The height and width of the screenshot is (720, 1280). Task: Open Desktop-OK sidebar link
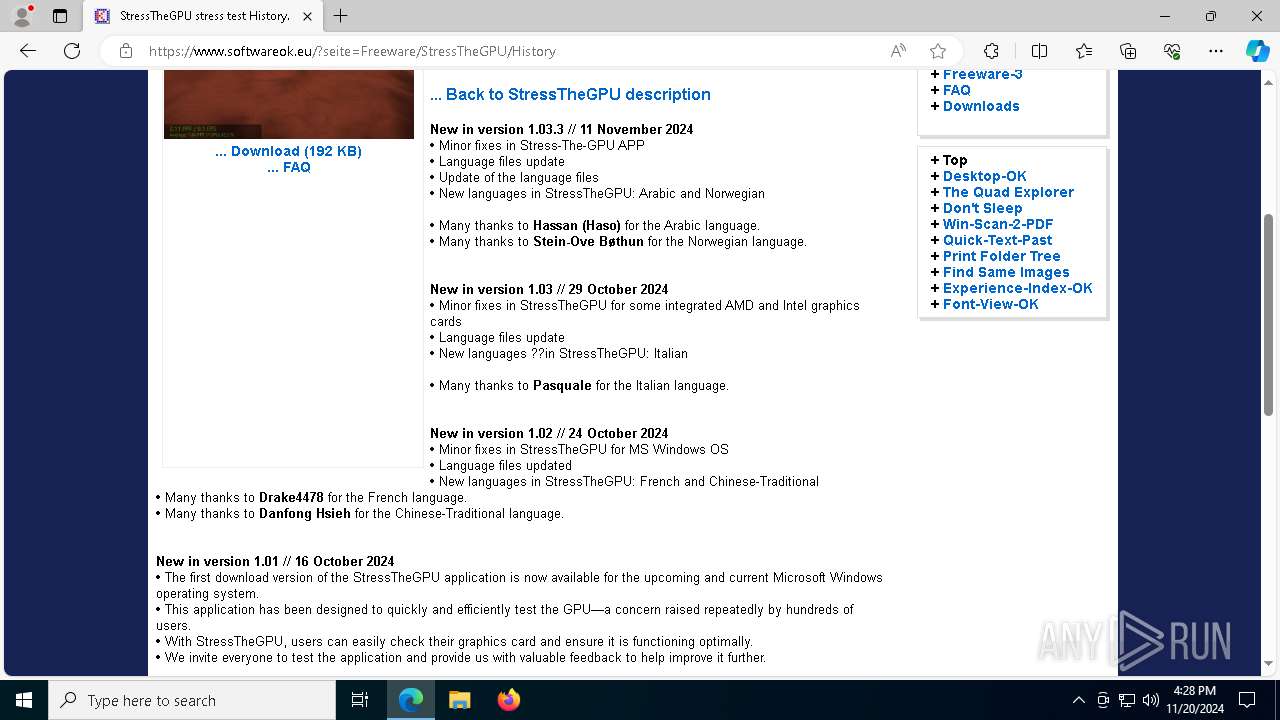coord(984,176)
